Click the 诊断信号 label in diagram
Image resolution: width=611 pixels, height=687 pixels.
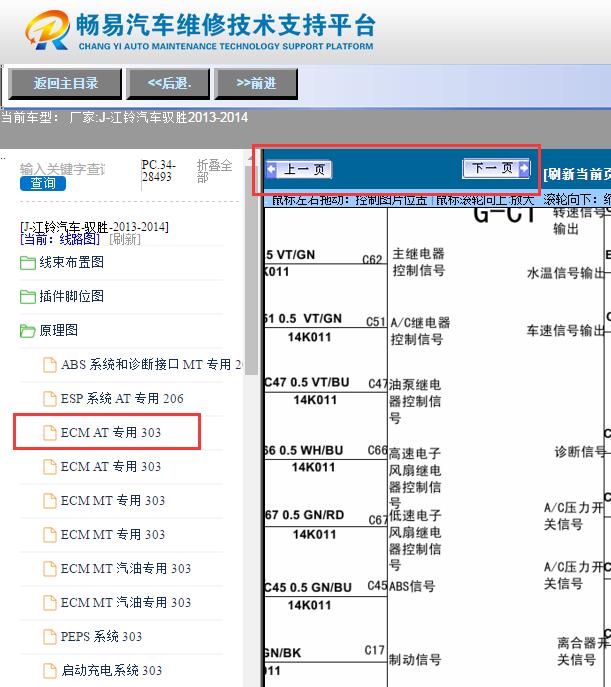(x=580, y=452)
